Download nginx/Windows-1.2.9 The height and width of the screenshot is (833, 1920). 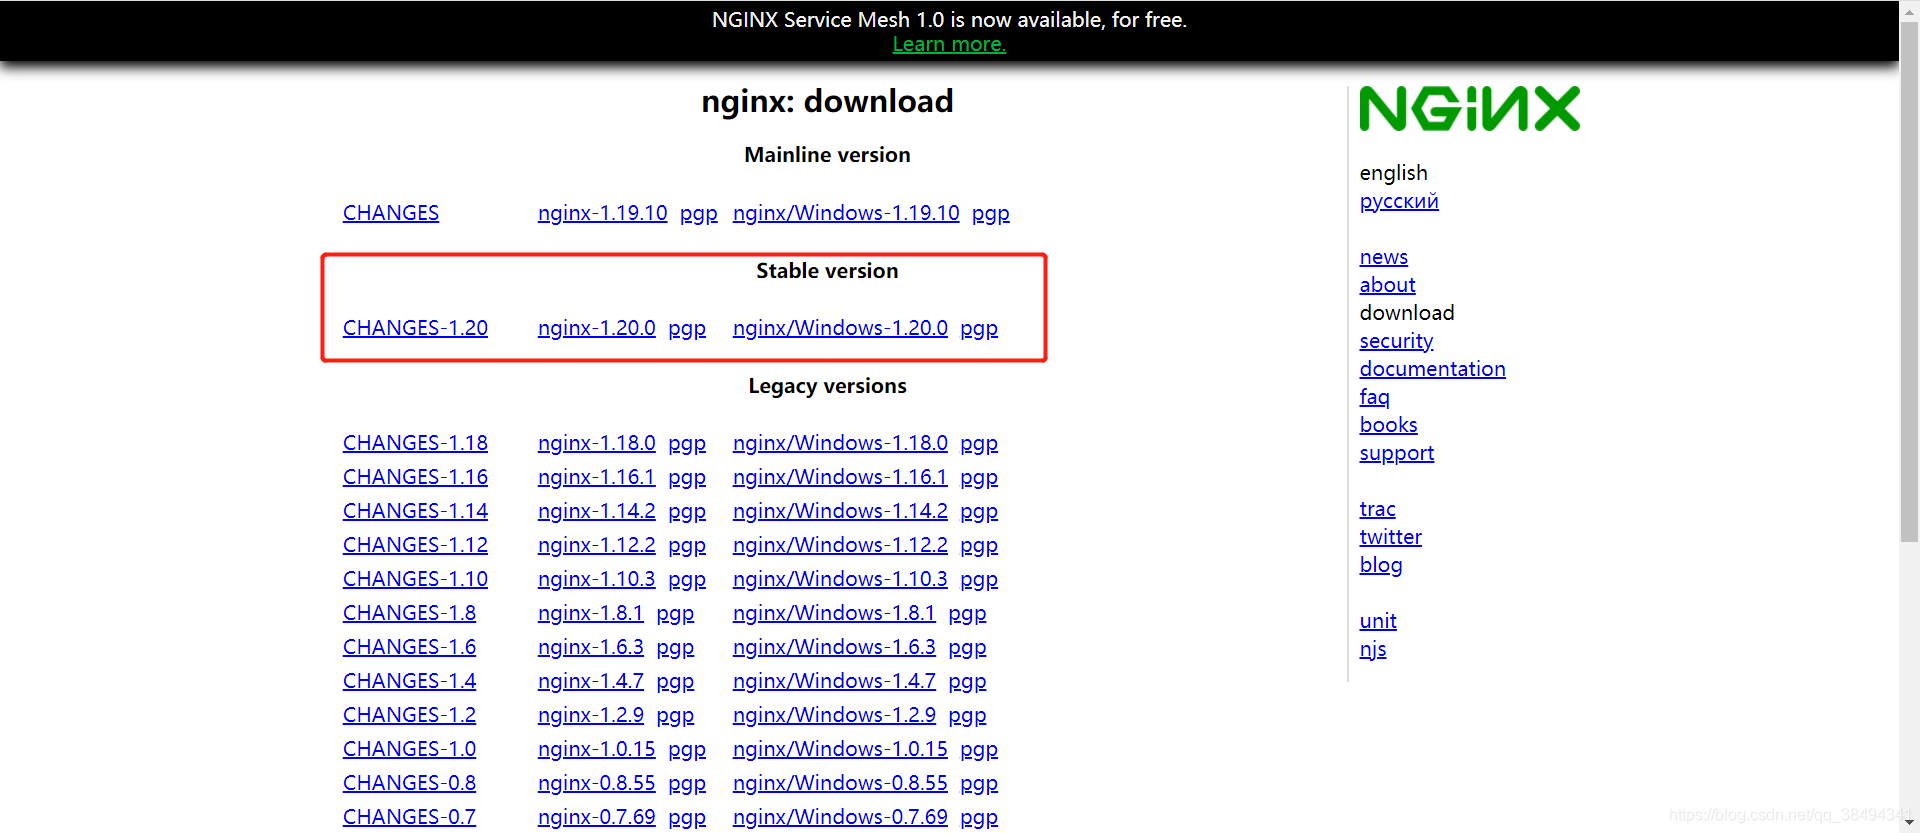point(834,715)
